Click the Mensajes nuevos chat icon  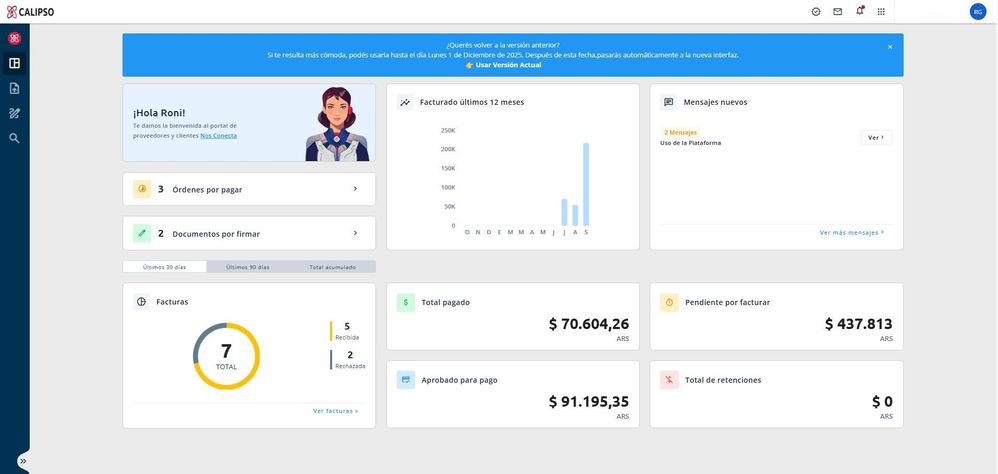point(668,102)
